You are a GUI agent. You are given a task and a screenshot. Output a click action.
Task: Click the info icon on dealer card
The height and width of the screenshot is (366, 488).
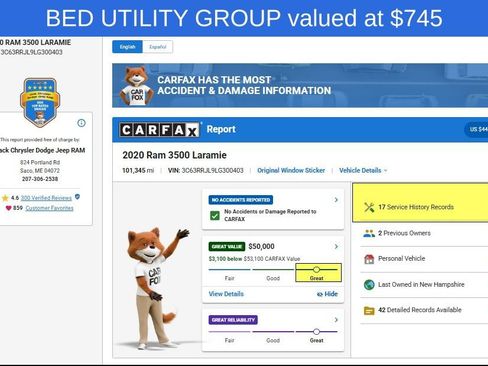click(x=81, y=123)
